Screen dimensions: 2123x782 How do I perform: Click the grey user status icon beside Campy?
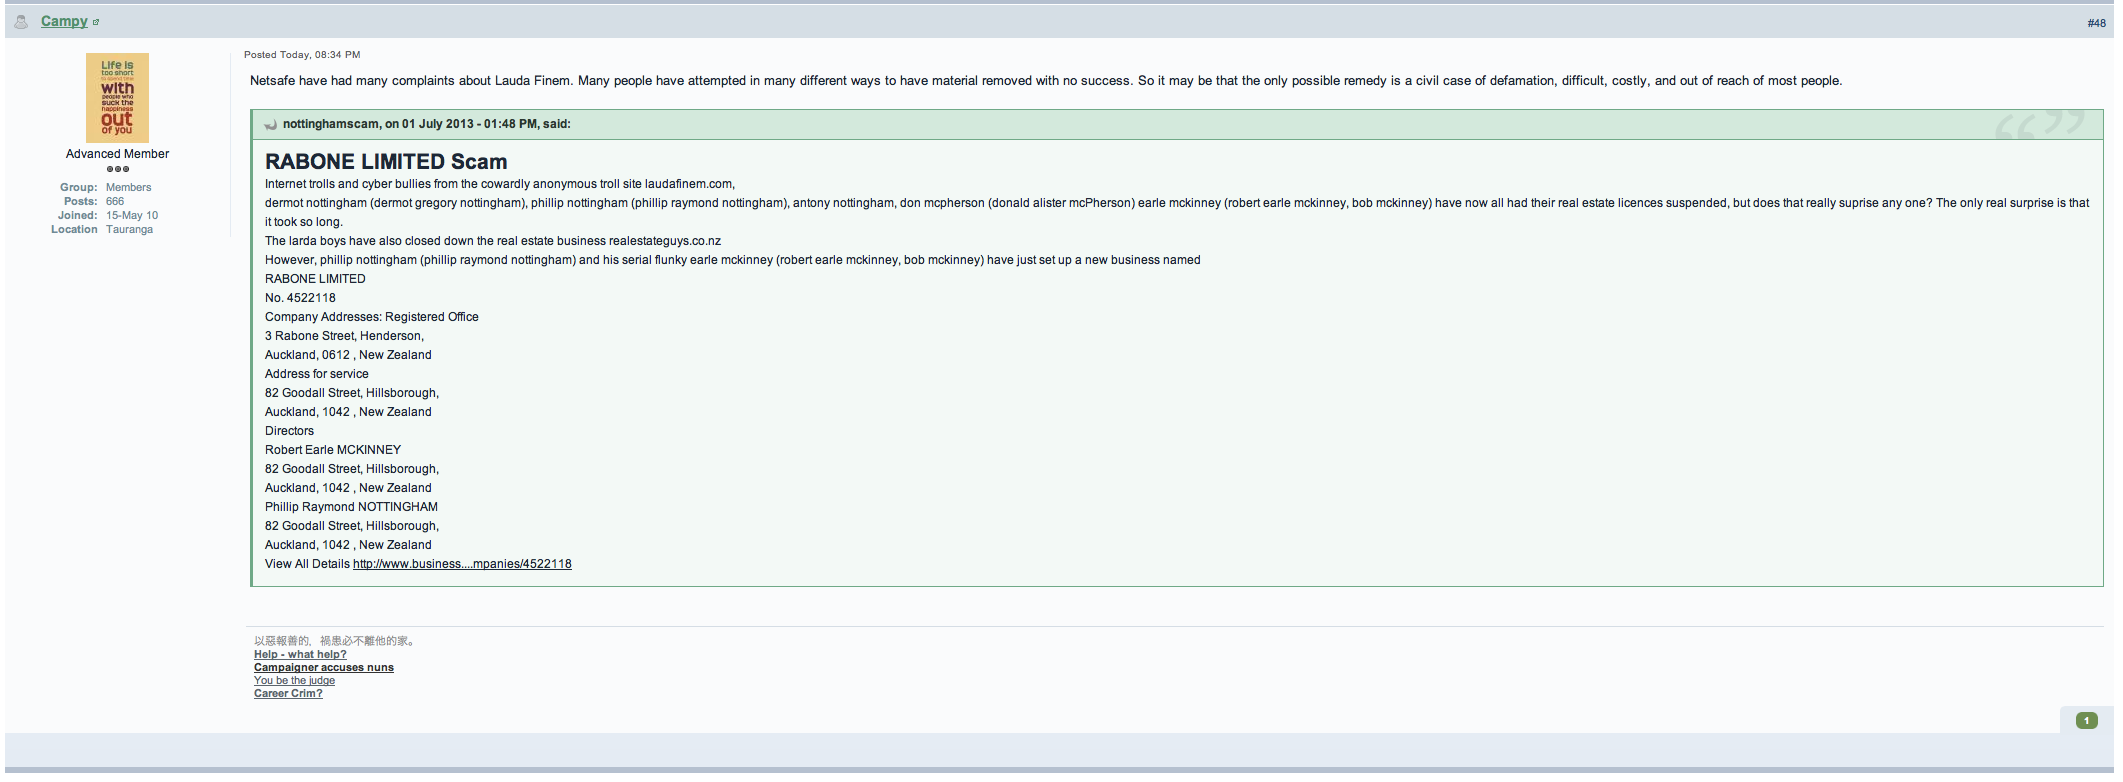[x=21, y=21]
